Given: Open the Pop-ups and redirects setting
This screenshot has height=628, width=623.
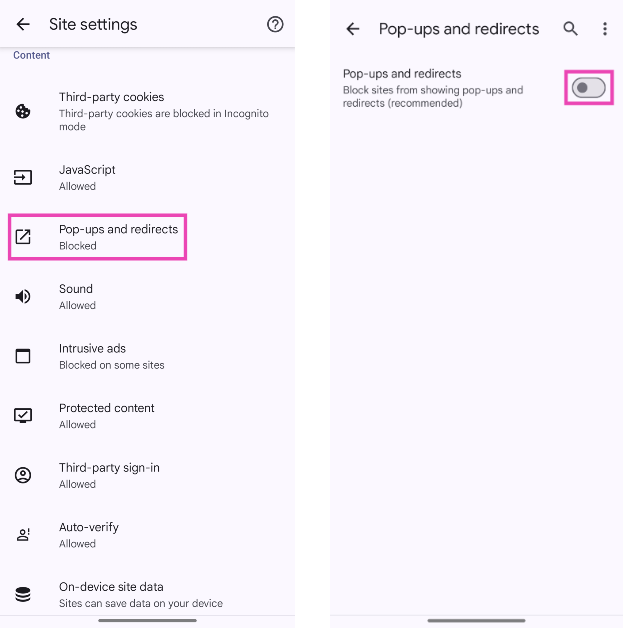Looking at the screenshot, I should pyautogui.click(x=118, y=237).
